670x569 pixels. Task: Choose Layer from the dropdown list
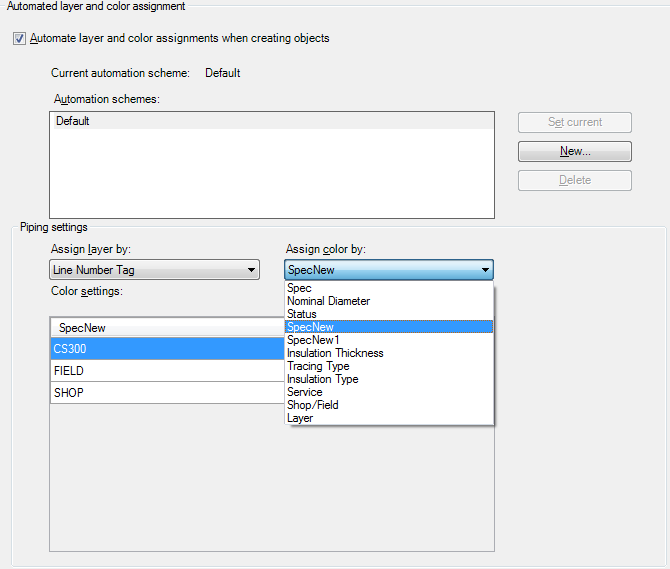tap(300, 418)
